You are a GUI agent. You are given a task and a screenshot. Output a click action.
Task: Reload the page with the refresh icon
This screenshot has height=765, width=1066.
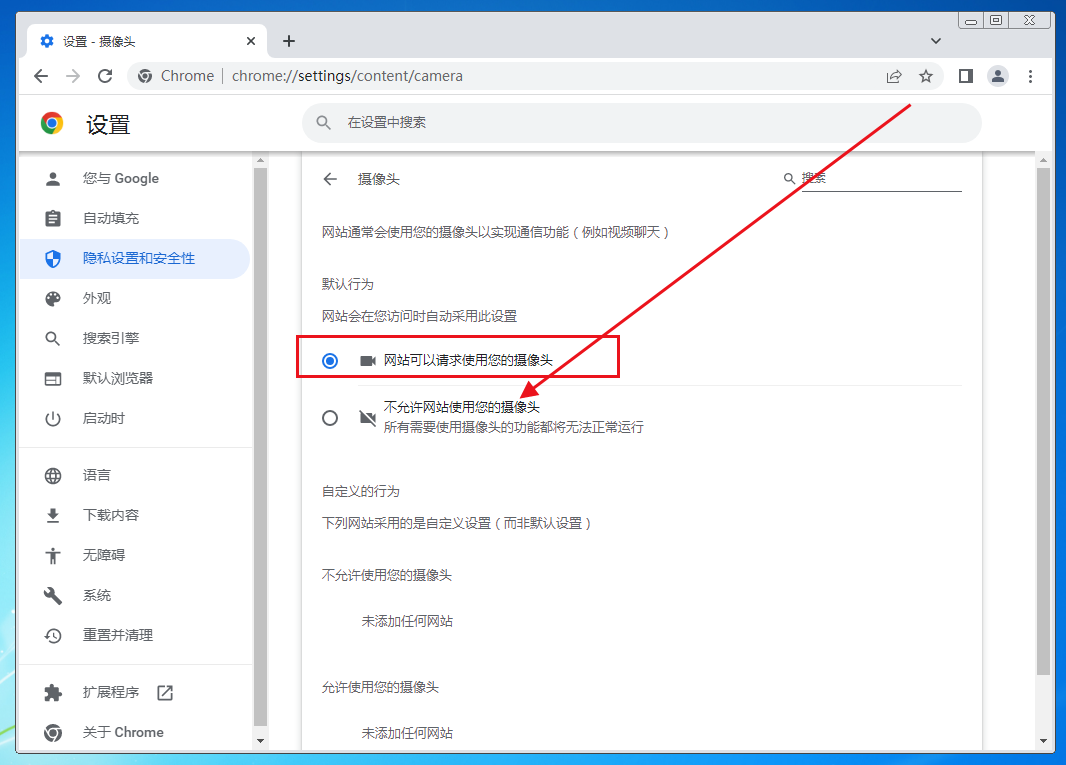coord(105,76)
